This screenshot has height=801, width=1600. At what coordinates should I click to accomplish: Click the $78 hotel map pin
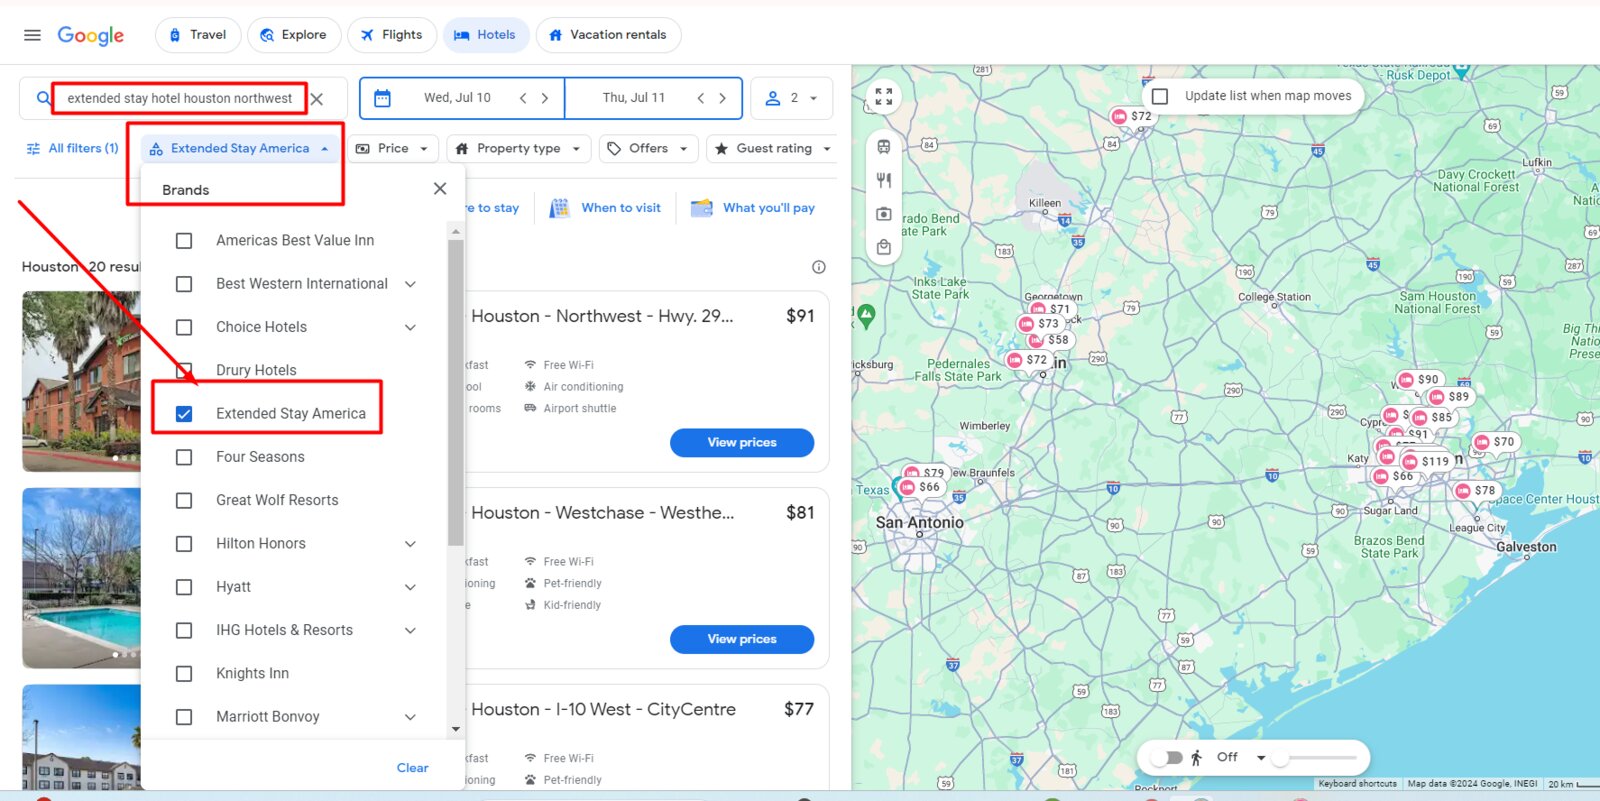pyautogui.click(x=1476, y=490)
